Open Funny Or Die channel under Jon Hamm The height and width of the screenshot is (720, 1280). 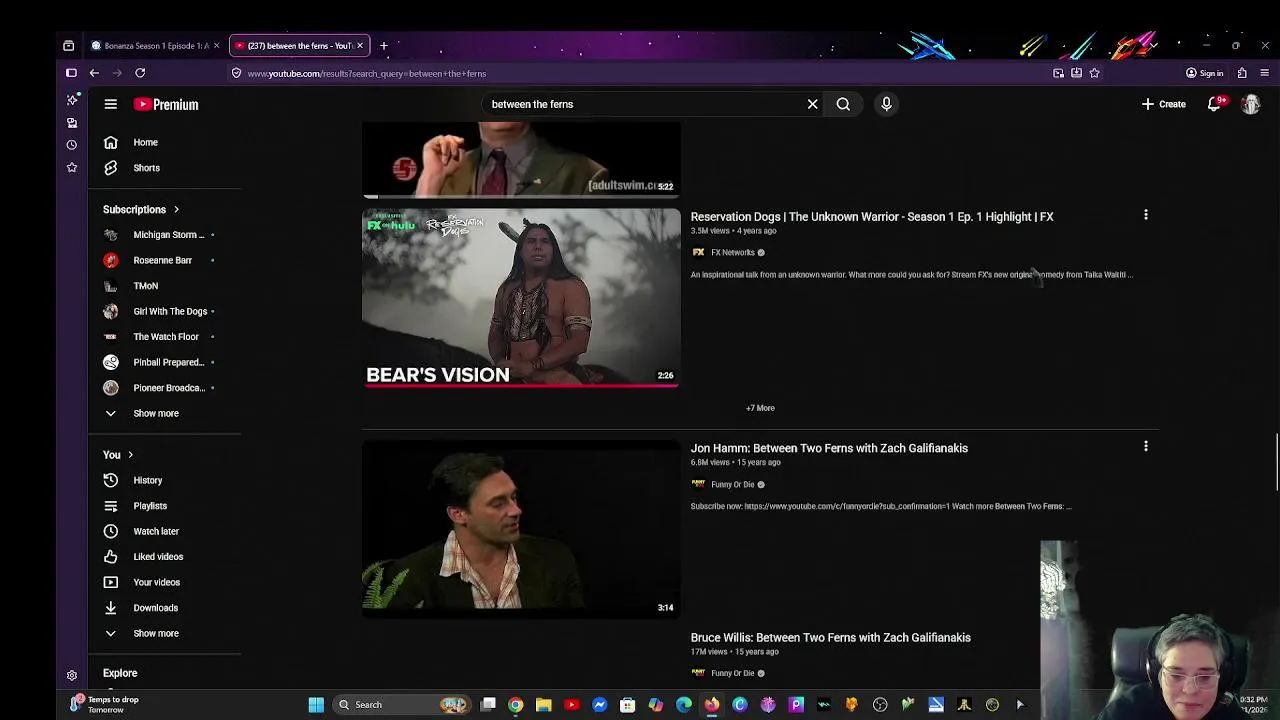pos(732,484)
